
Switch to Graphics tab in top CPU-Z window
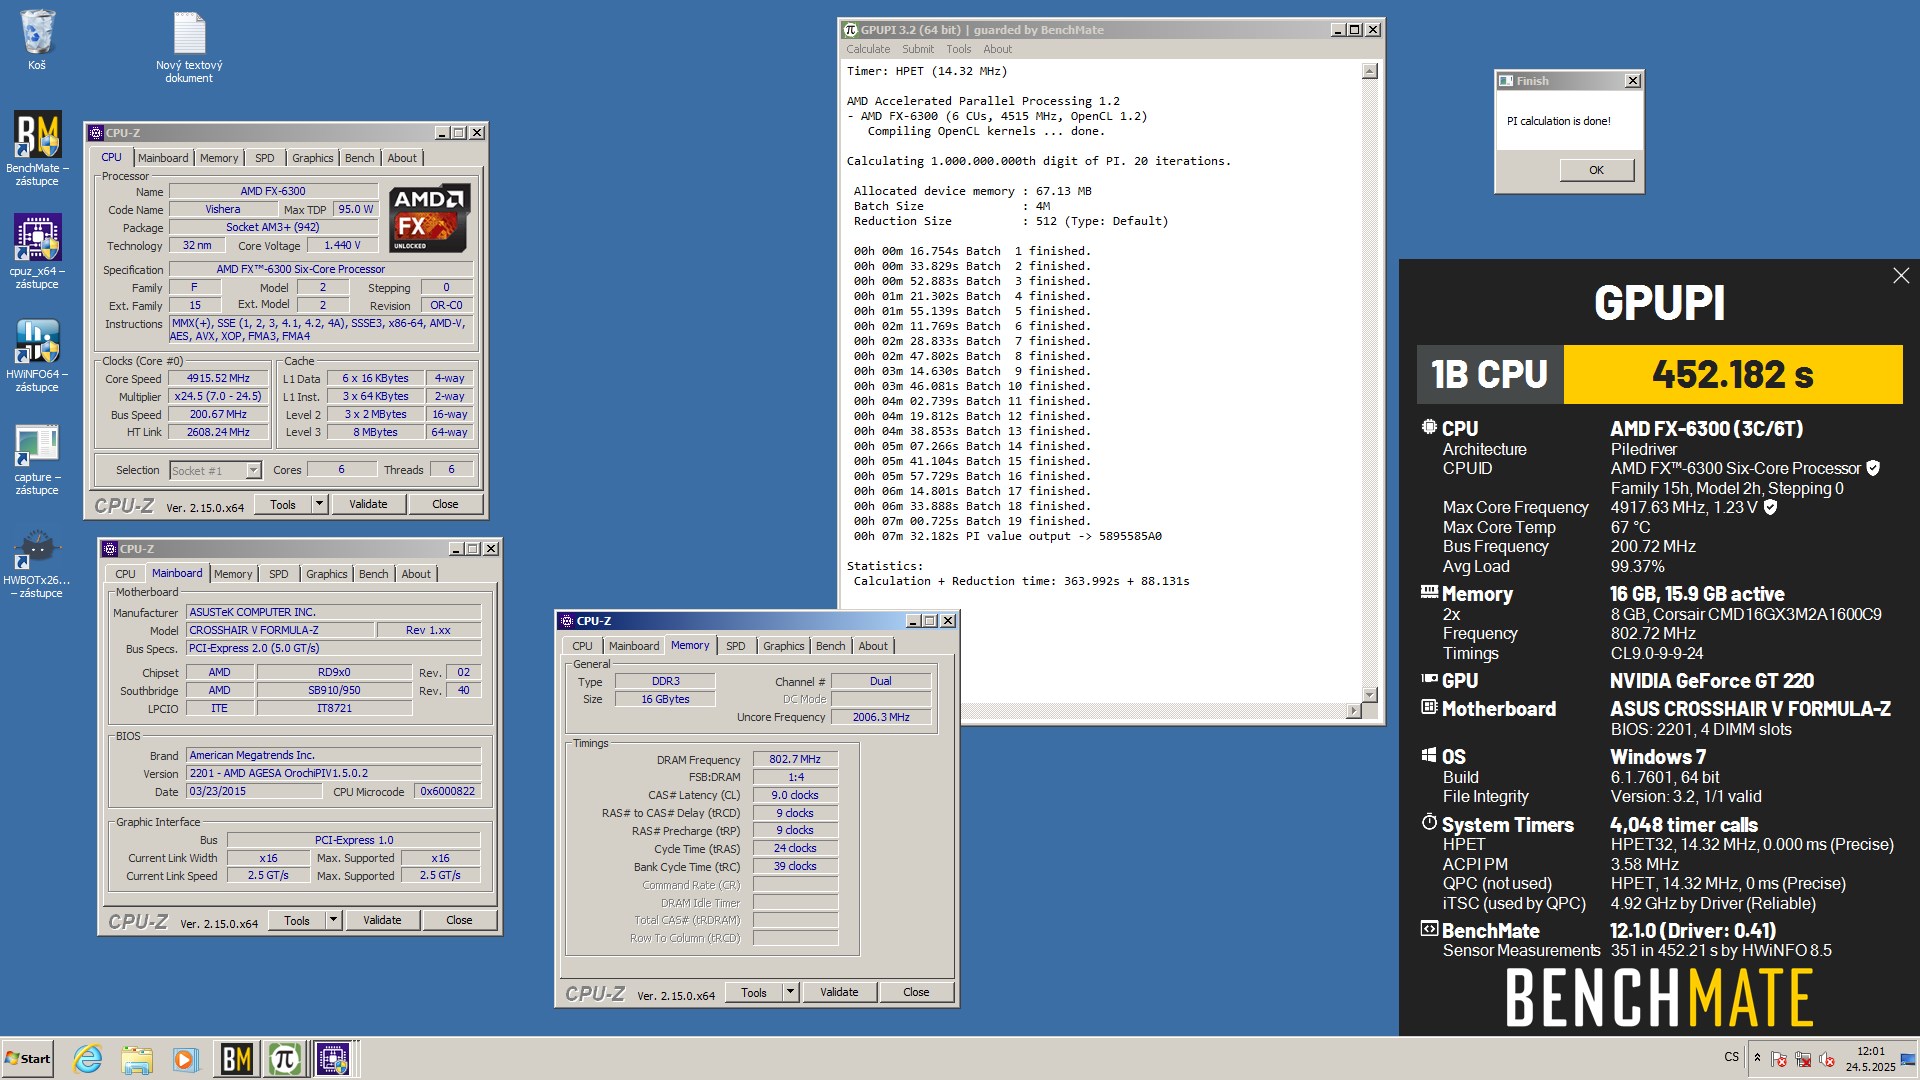(313, 158)
